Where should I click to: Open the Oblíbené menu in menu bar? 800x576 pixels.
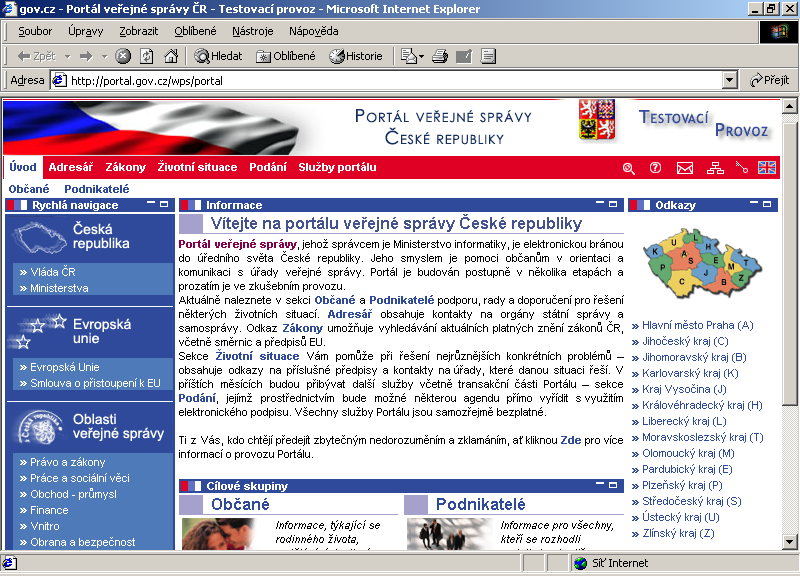click(x=195, y=31)
